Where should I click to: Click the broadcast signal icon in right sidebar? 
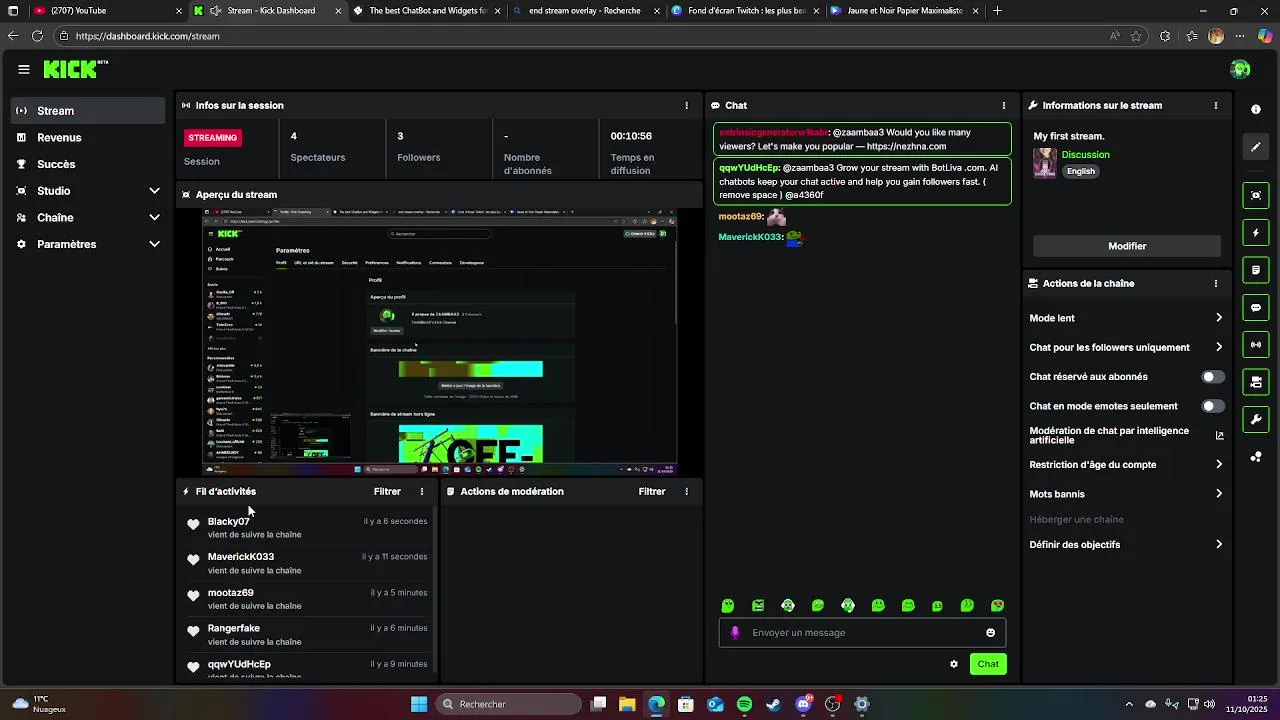pyautogui.click(x=1256, y=345)
